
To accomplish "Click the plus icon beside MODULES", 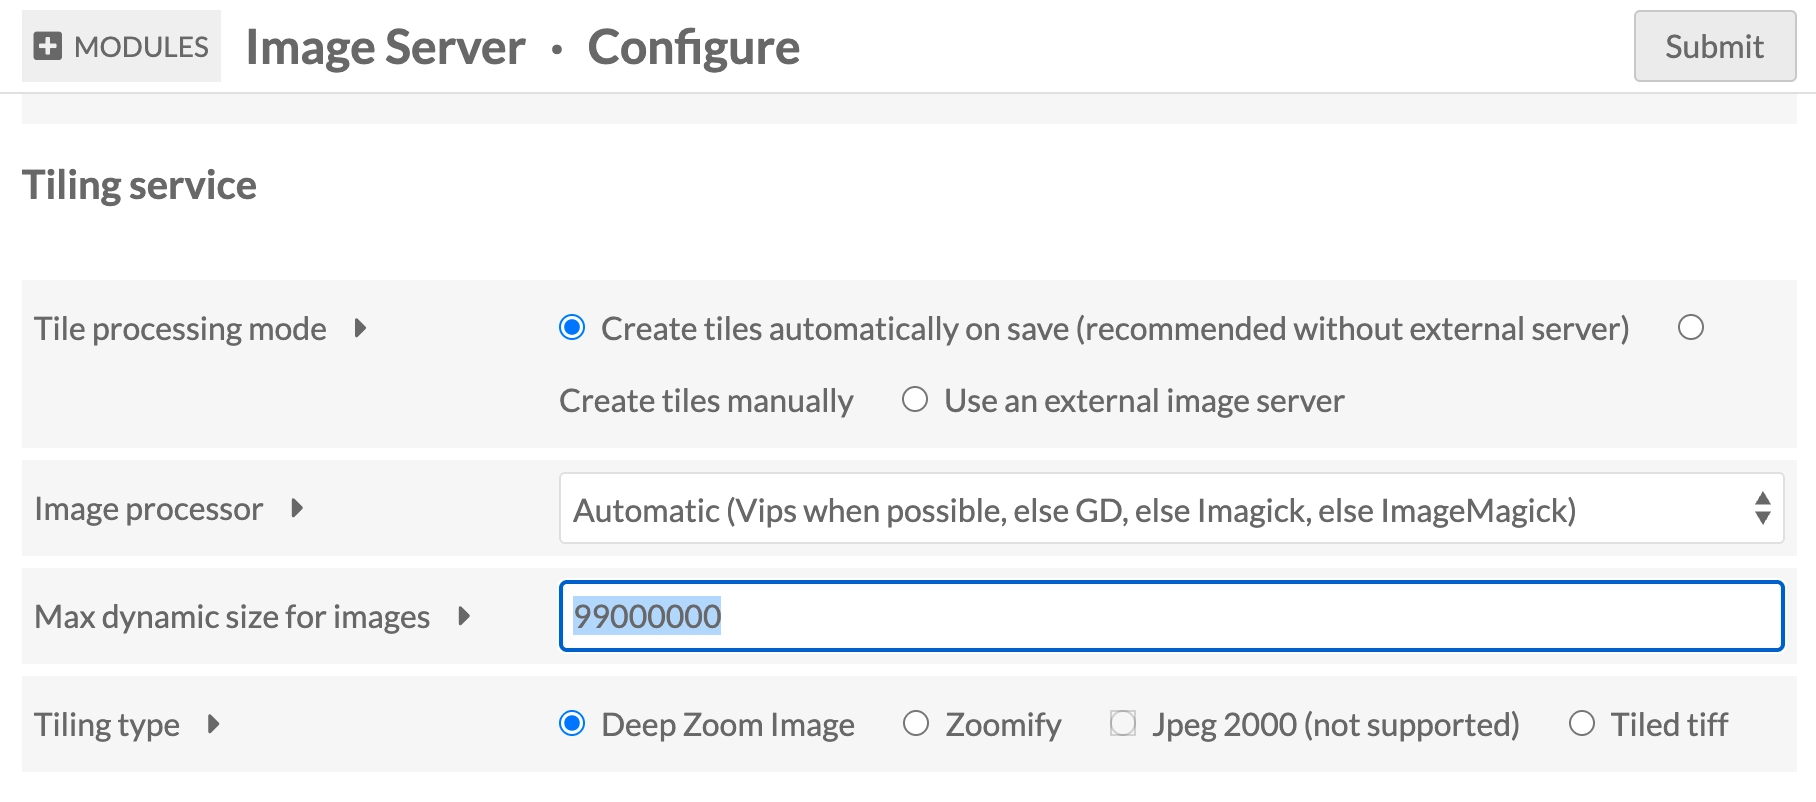I will [47, 46].
